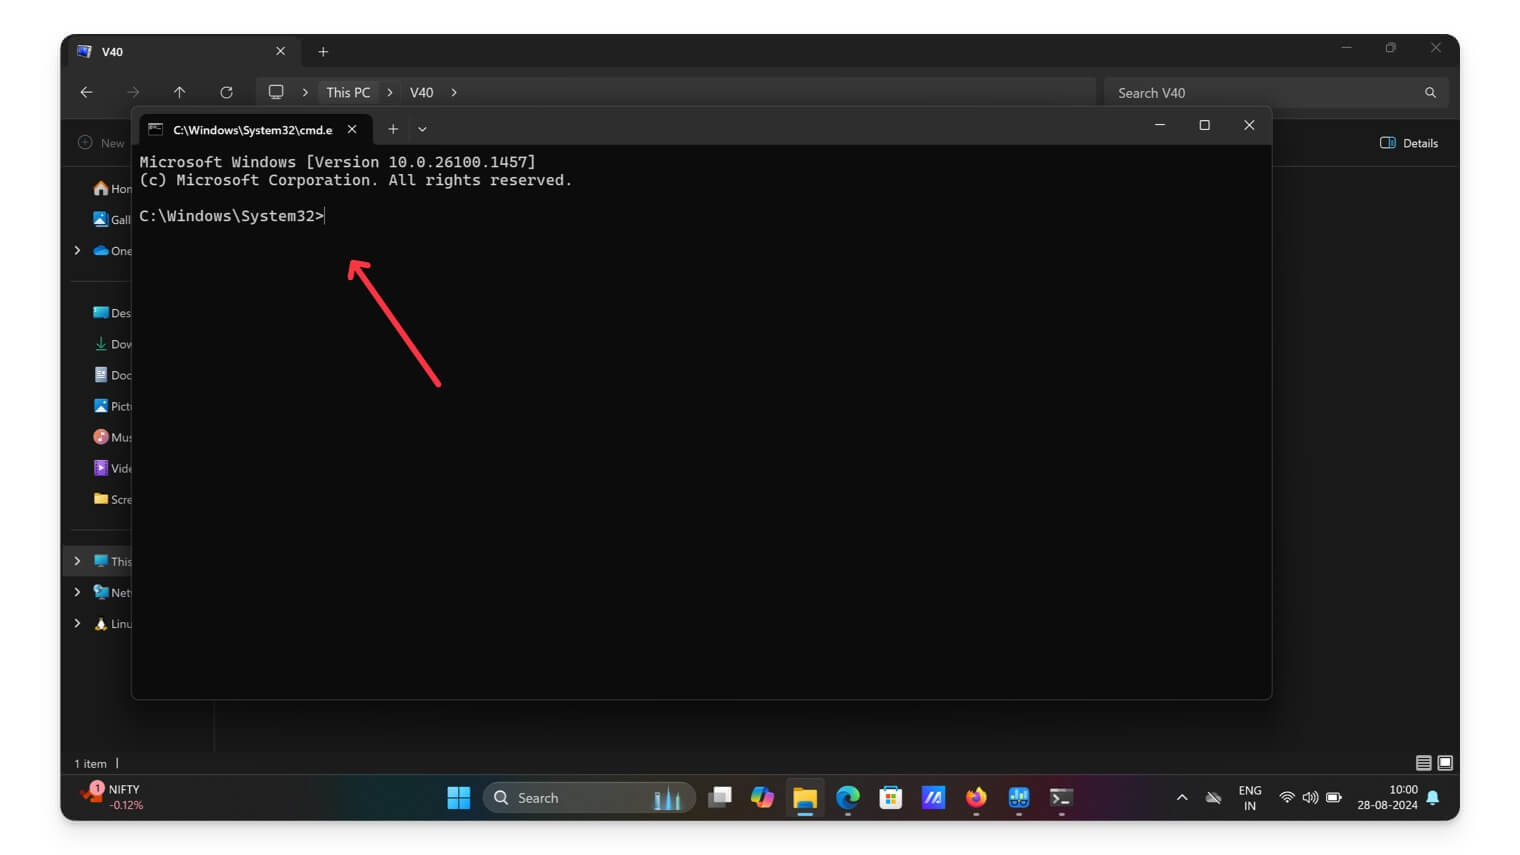Expand the chevron after V40 breadcrumb

coord(454,92)
